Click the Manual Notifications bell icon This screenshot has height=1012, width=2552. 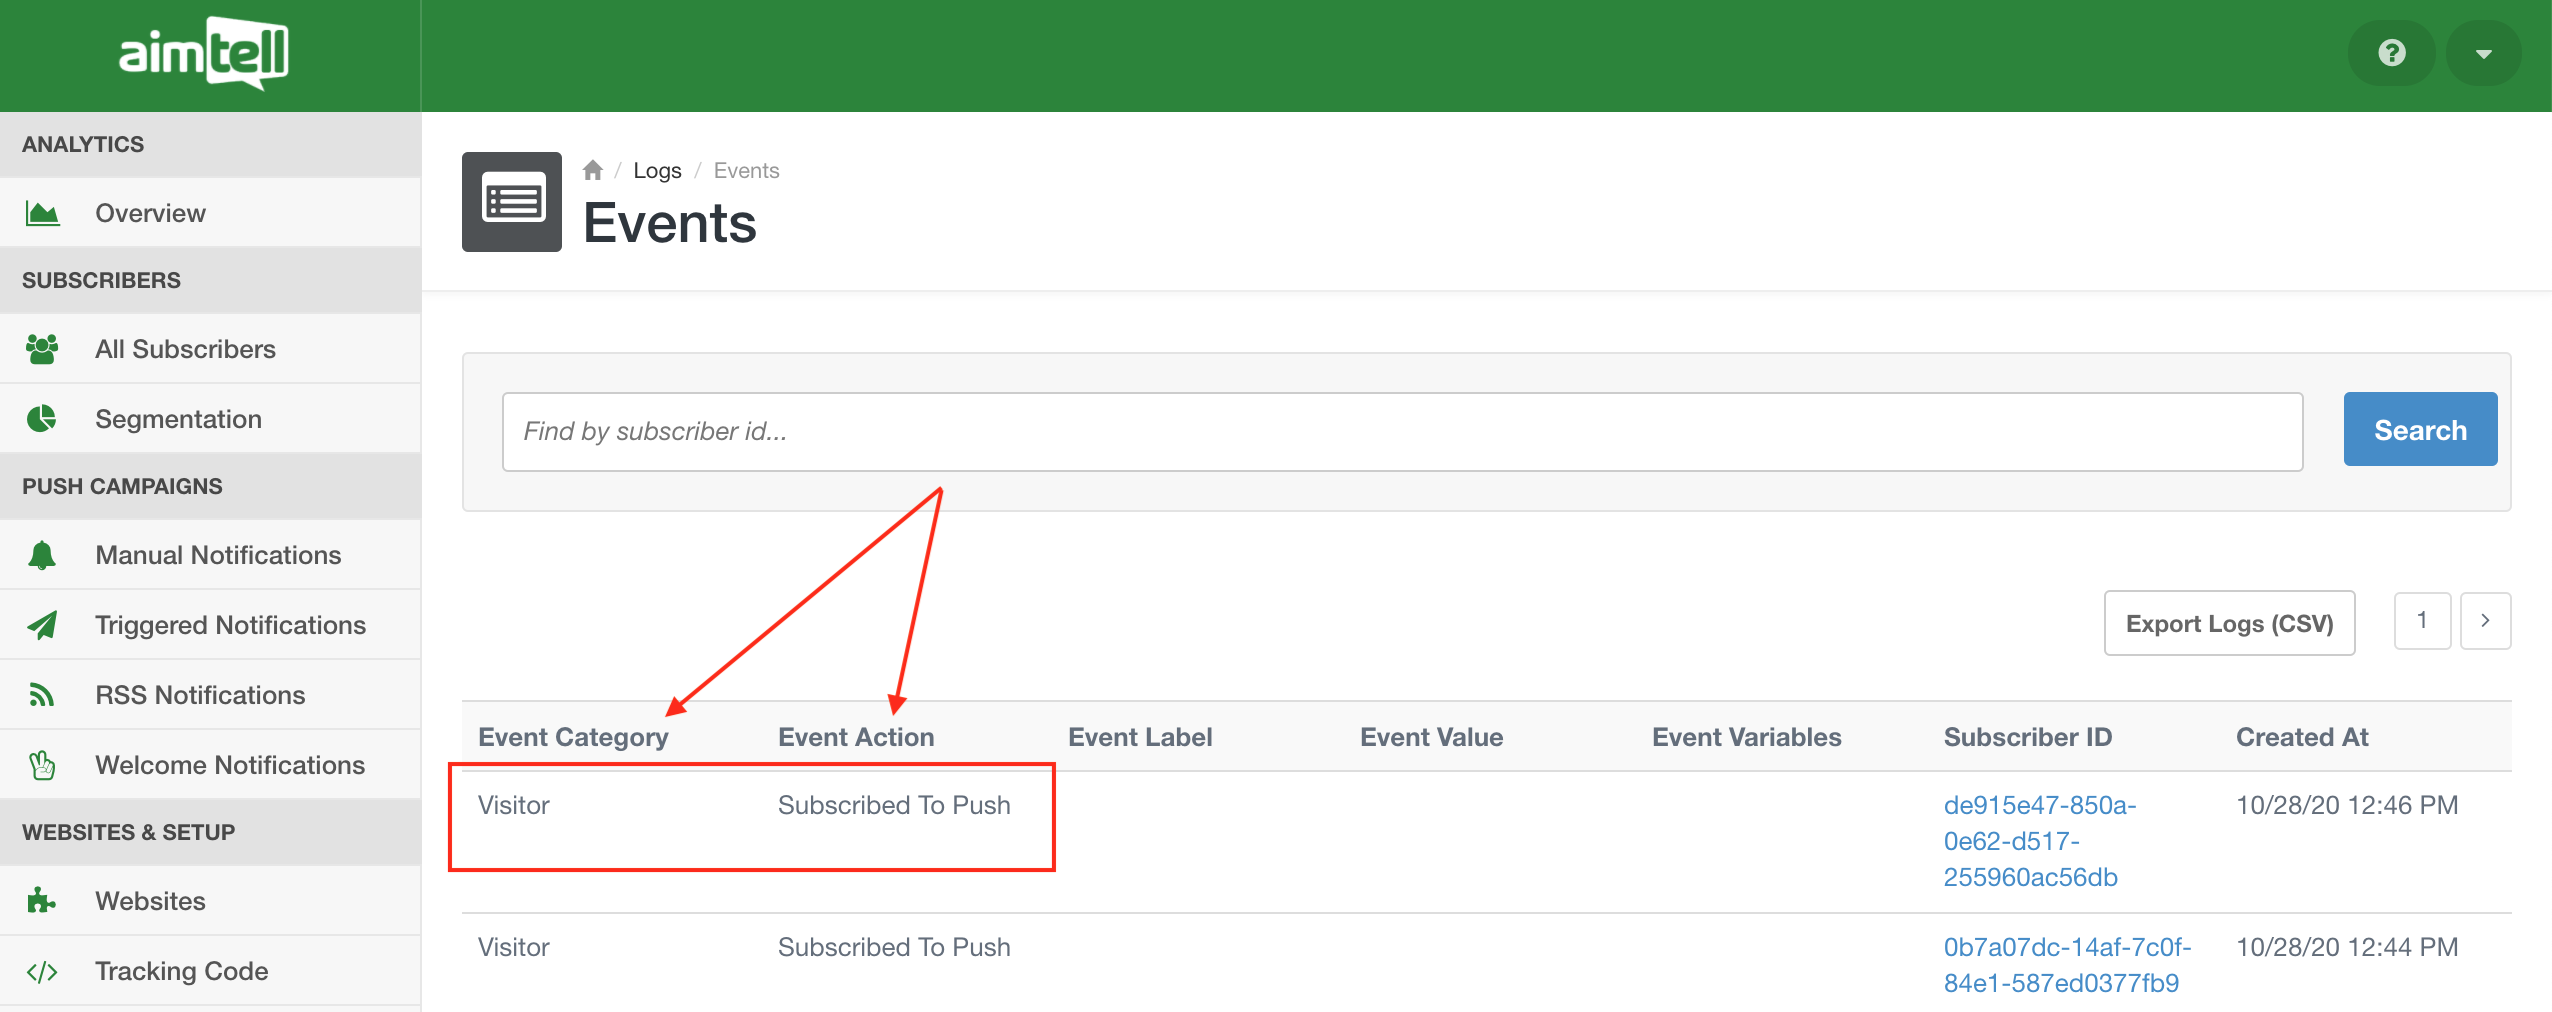click(x=42, y=555)
